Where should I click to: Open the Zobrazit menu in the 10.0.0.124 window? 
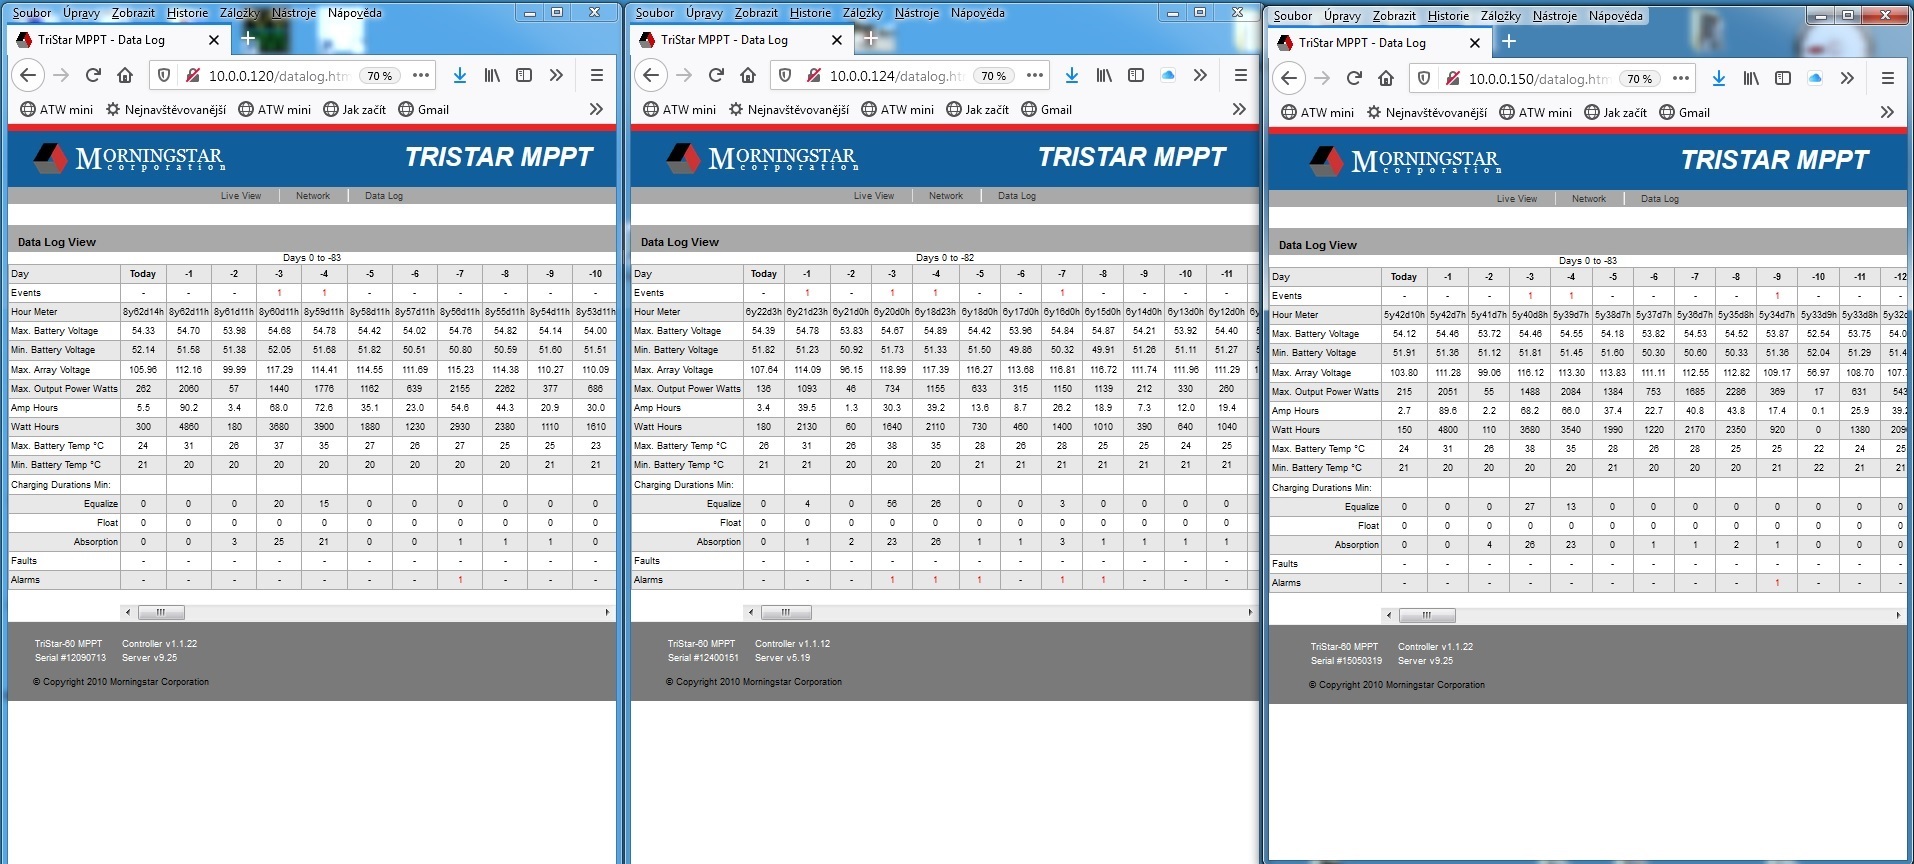756,13
